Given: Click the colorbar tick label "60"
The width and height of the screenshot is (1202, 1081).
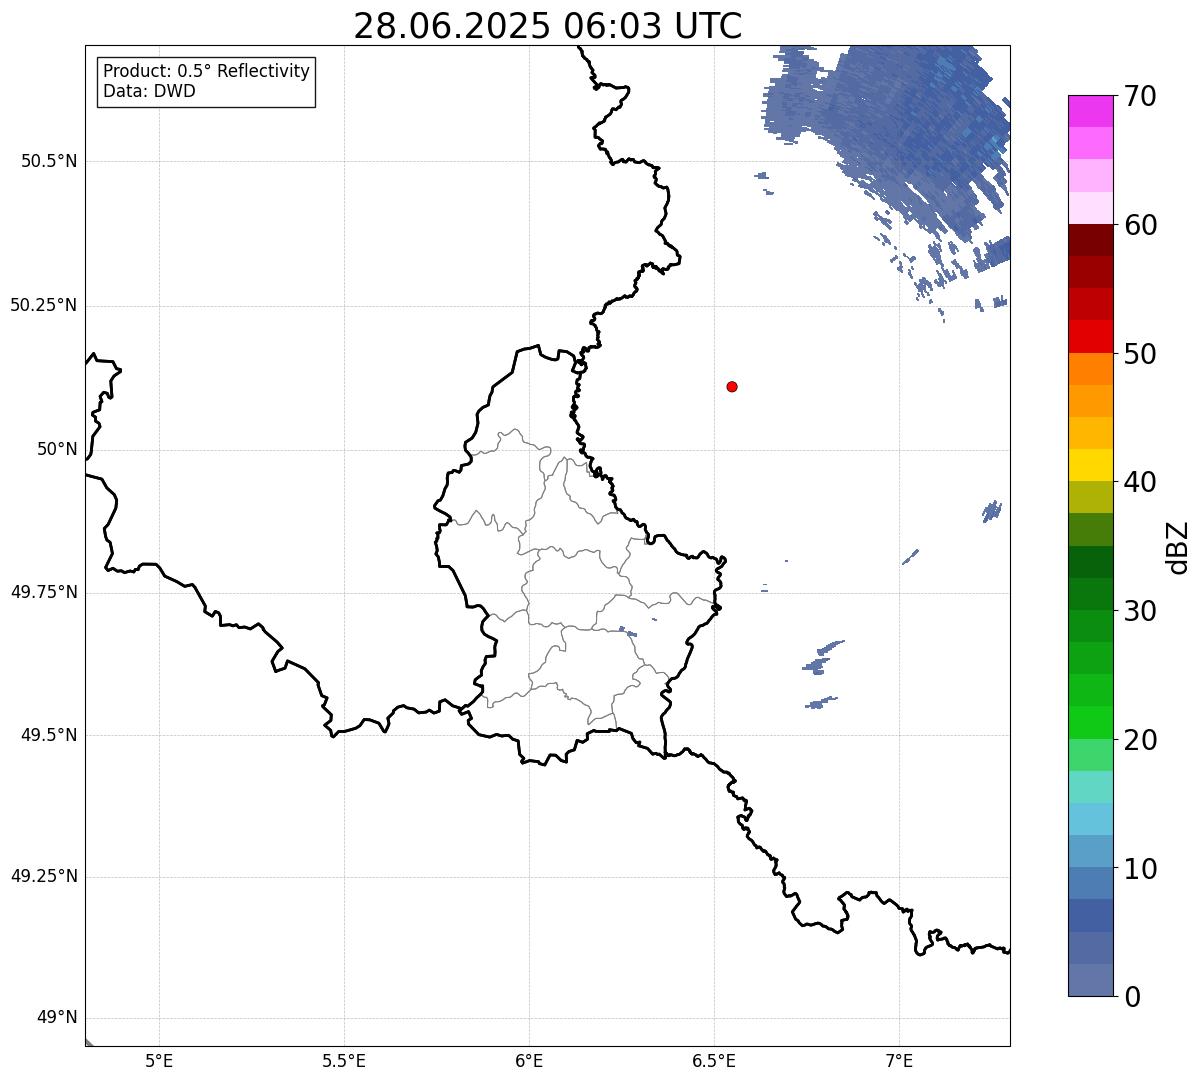Looking at the screenshot, I should [1141, 226].
